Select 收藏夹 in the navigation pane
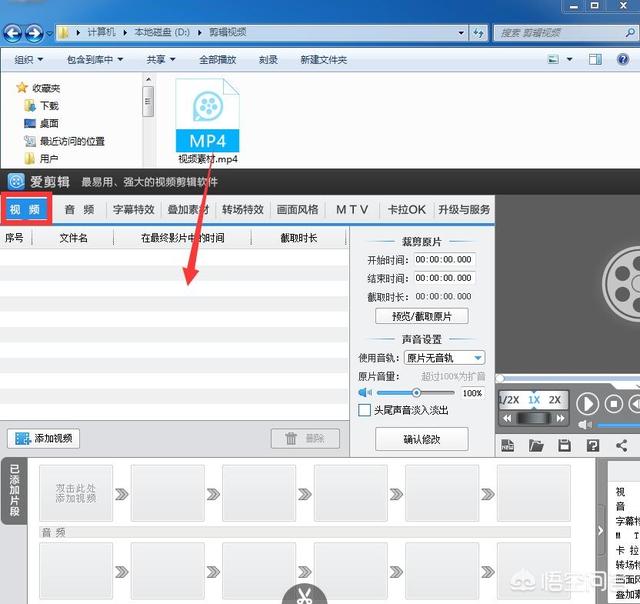This screenshot has height=604, width=640. 38,88
